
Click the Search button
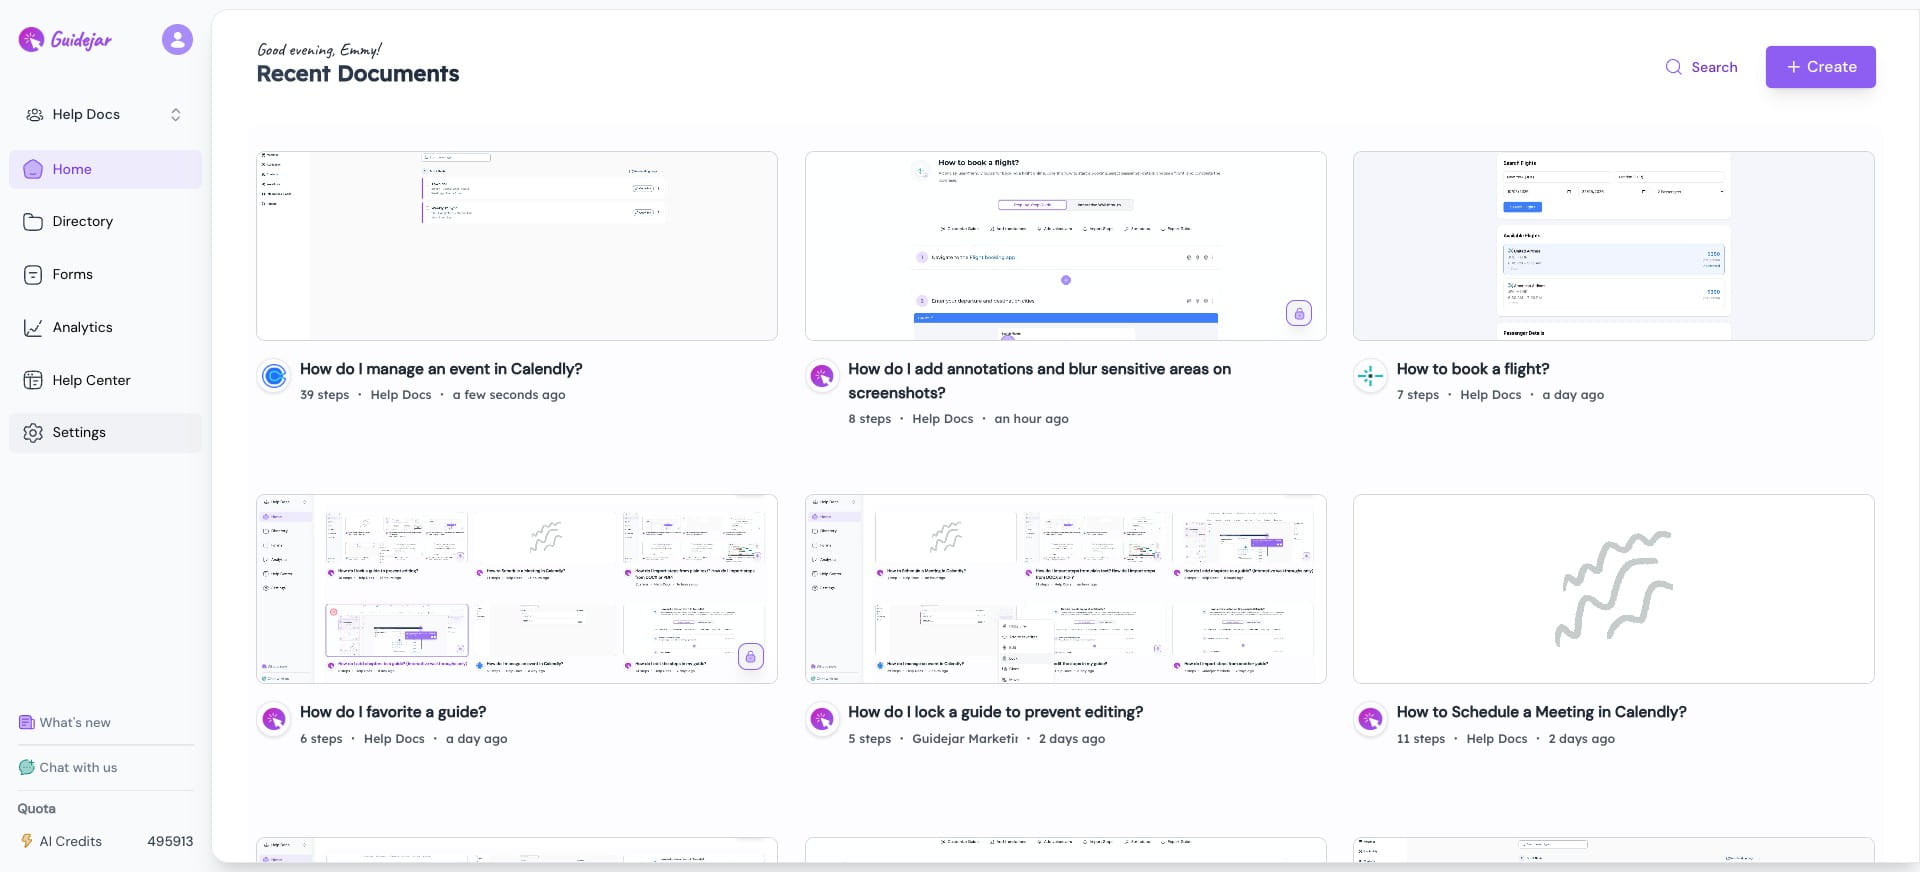point(1701,67)
